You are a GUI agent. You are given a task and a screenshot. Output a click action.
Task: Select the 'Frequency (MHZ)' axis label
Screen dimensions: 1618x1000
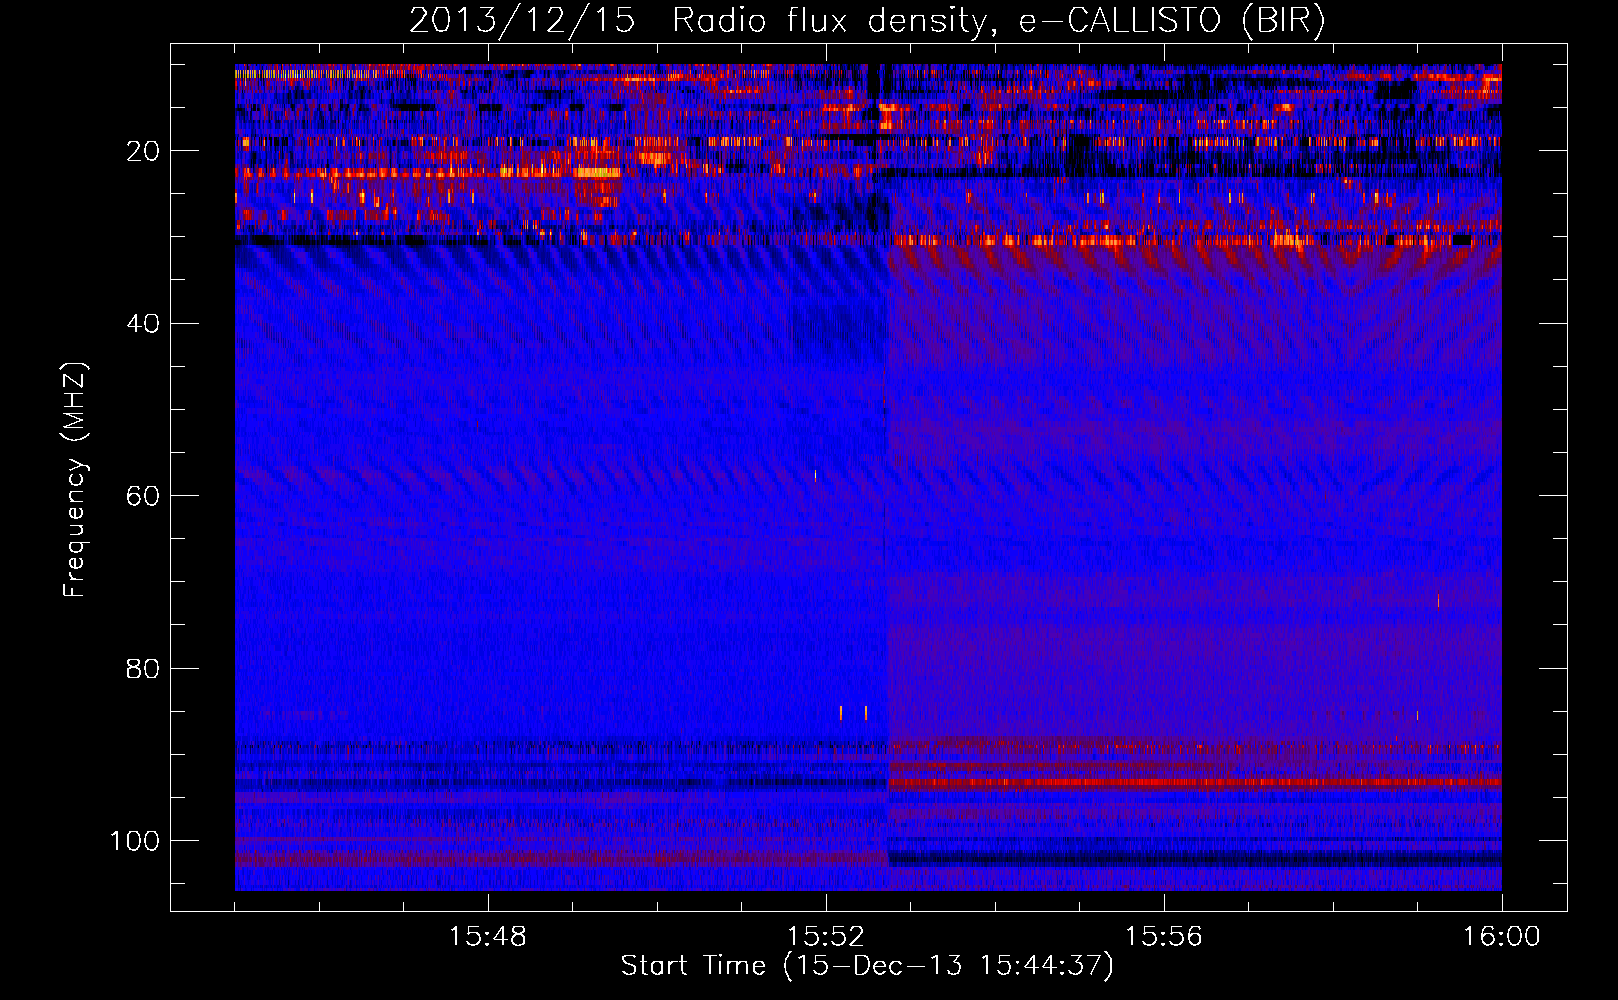tap(75, 480)
